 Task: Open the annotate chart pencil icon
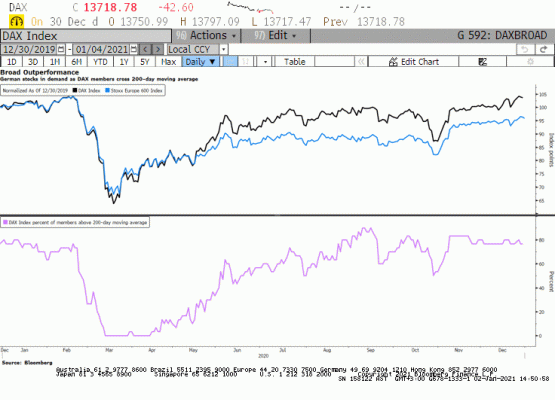pos(482,62)
